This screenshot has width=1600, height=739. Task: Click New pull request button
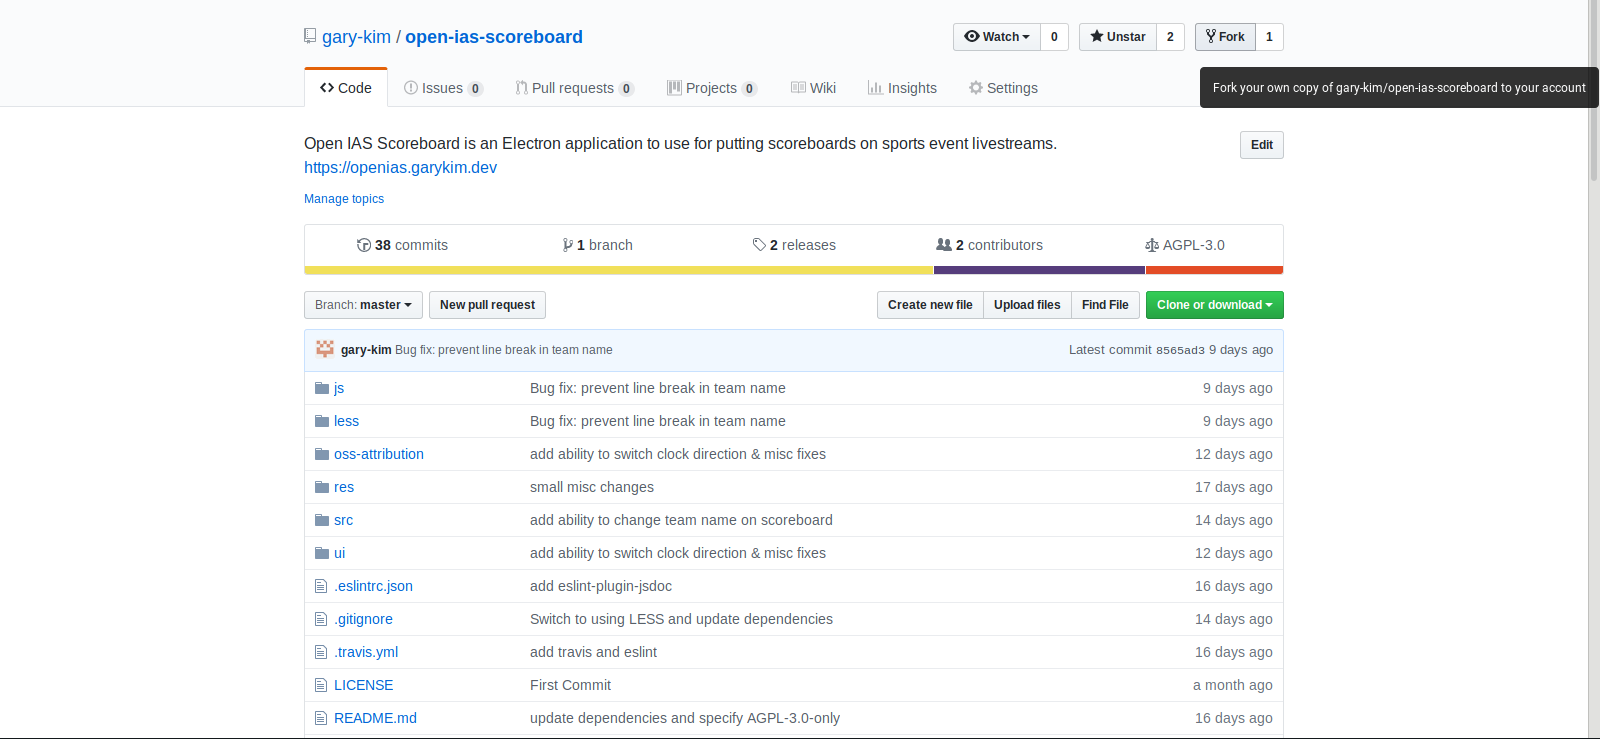487,305
